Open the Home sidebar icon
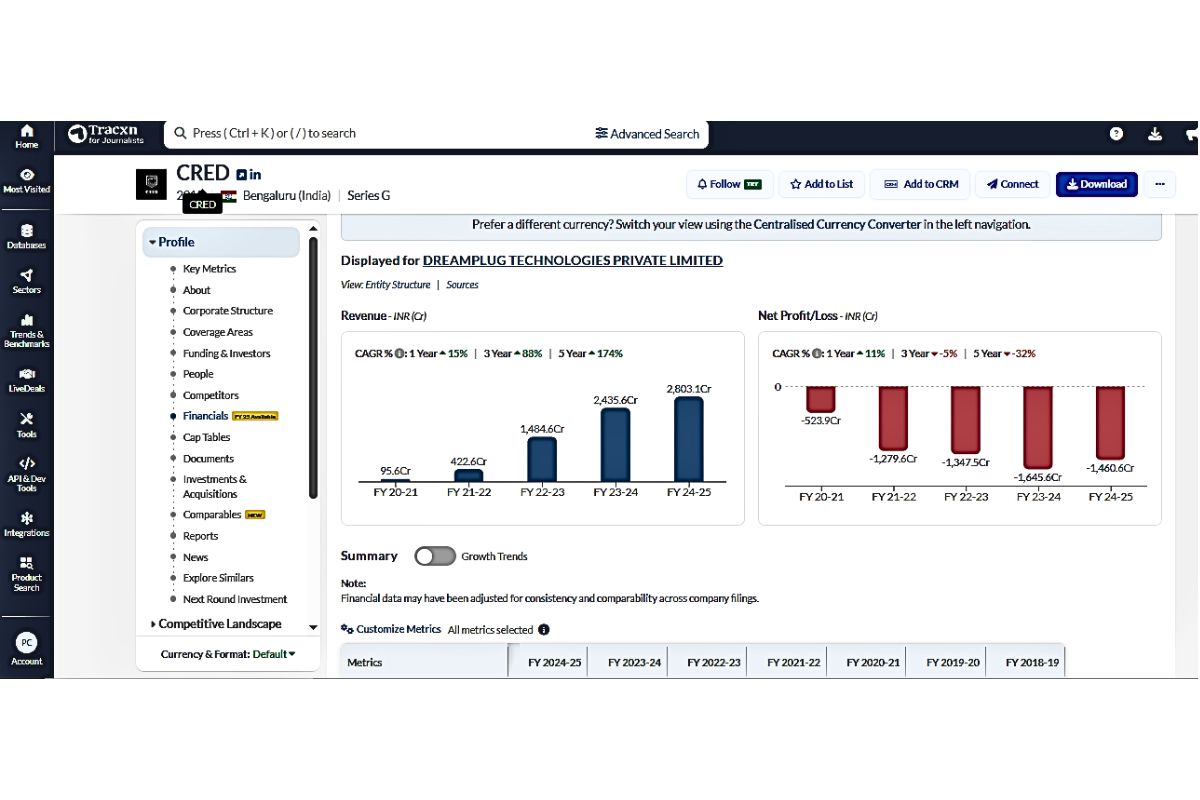Screen dimensions: 1200x800 point(26,136)
